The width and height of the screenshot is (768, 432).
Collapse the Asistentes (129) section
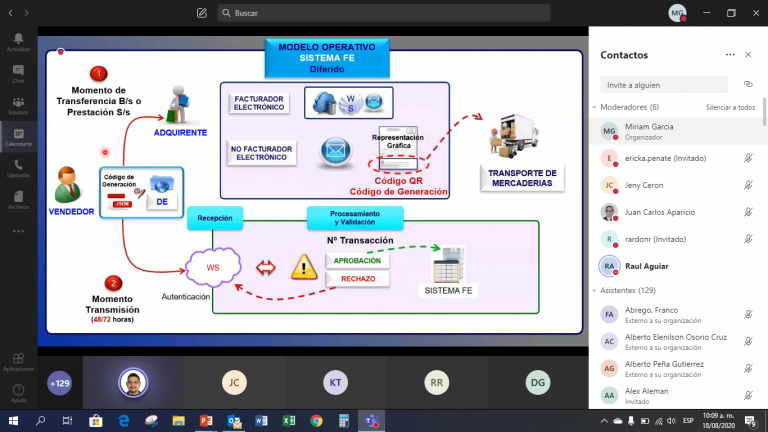pyautogui.click(x=596, y=290)
